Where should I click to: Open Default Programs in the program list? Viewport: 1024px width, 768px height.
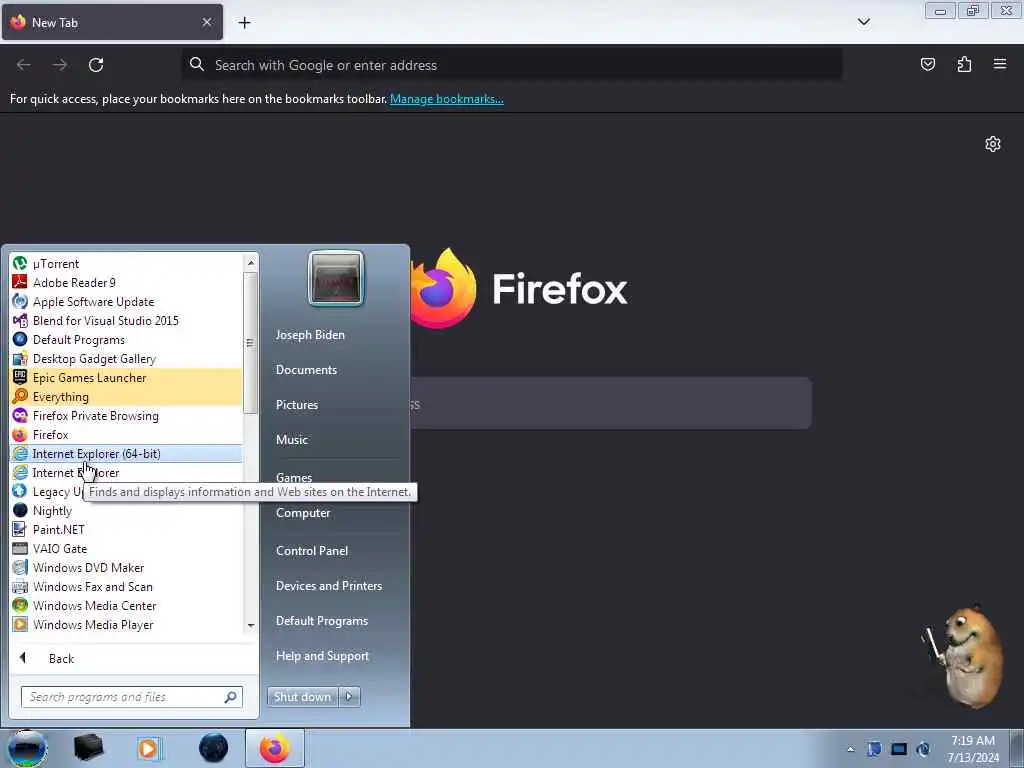tap(126, 340)
